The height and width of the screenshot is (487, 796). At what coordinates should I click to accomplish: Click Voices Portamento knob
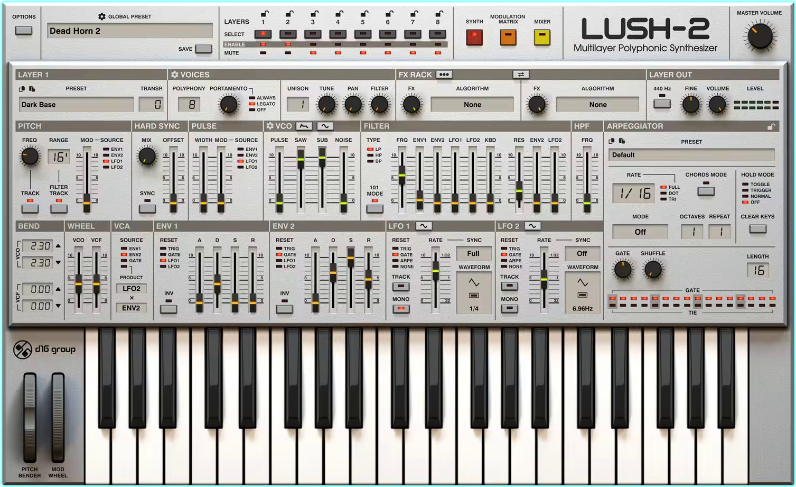(228, 105)
